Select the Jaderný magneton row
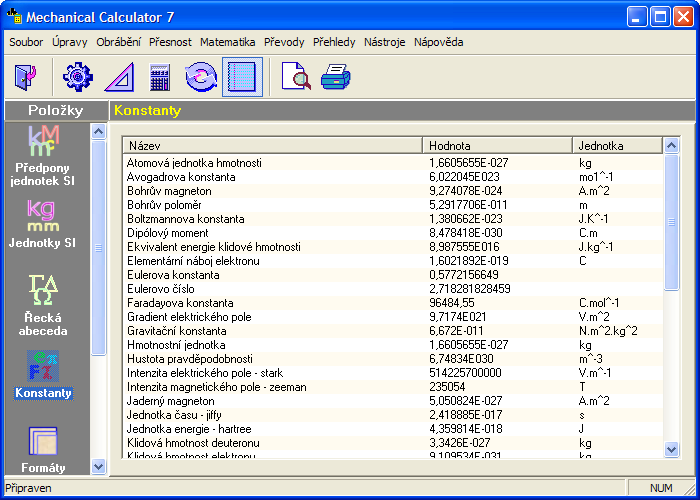Screen dimensions: 700x500 click(x=393, y=401)
